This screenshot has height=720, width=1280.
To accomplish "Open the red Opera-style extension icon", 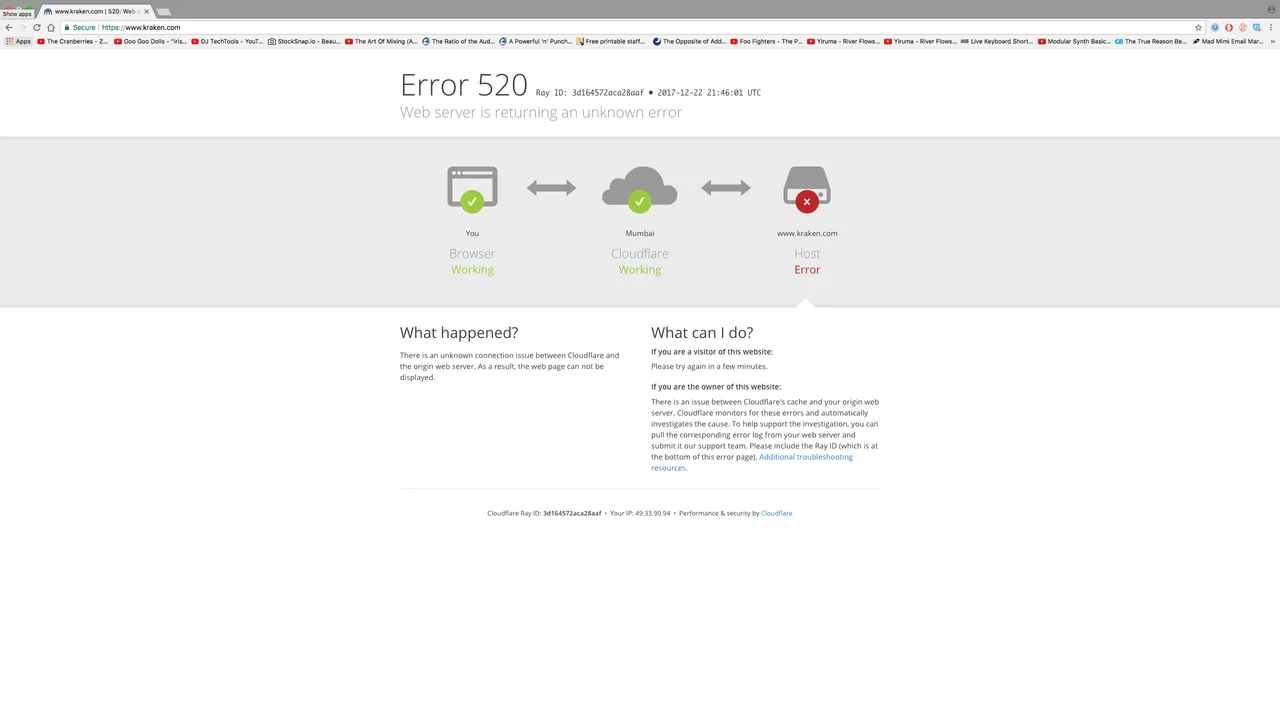I will point(1229,27).
